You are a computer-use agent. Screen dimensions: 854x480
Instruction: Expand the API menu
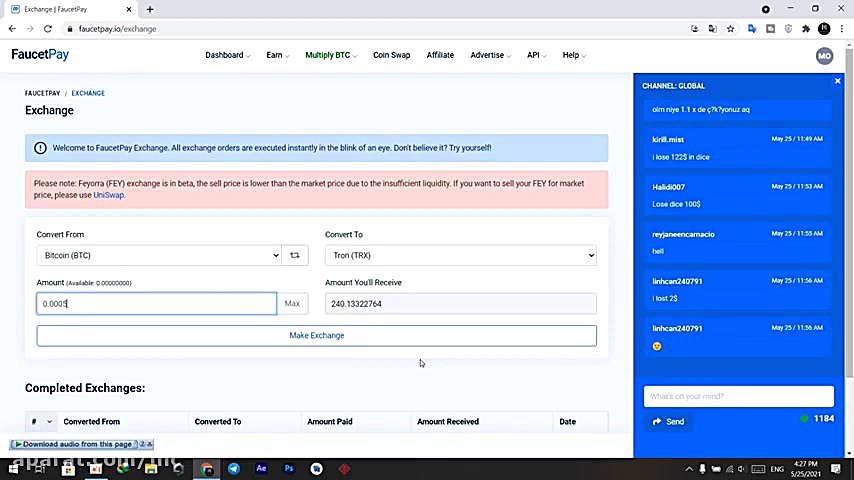pyautogui.click(x=536, y=55)
